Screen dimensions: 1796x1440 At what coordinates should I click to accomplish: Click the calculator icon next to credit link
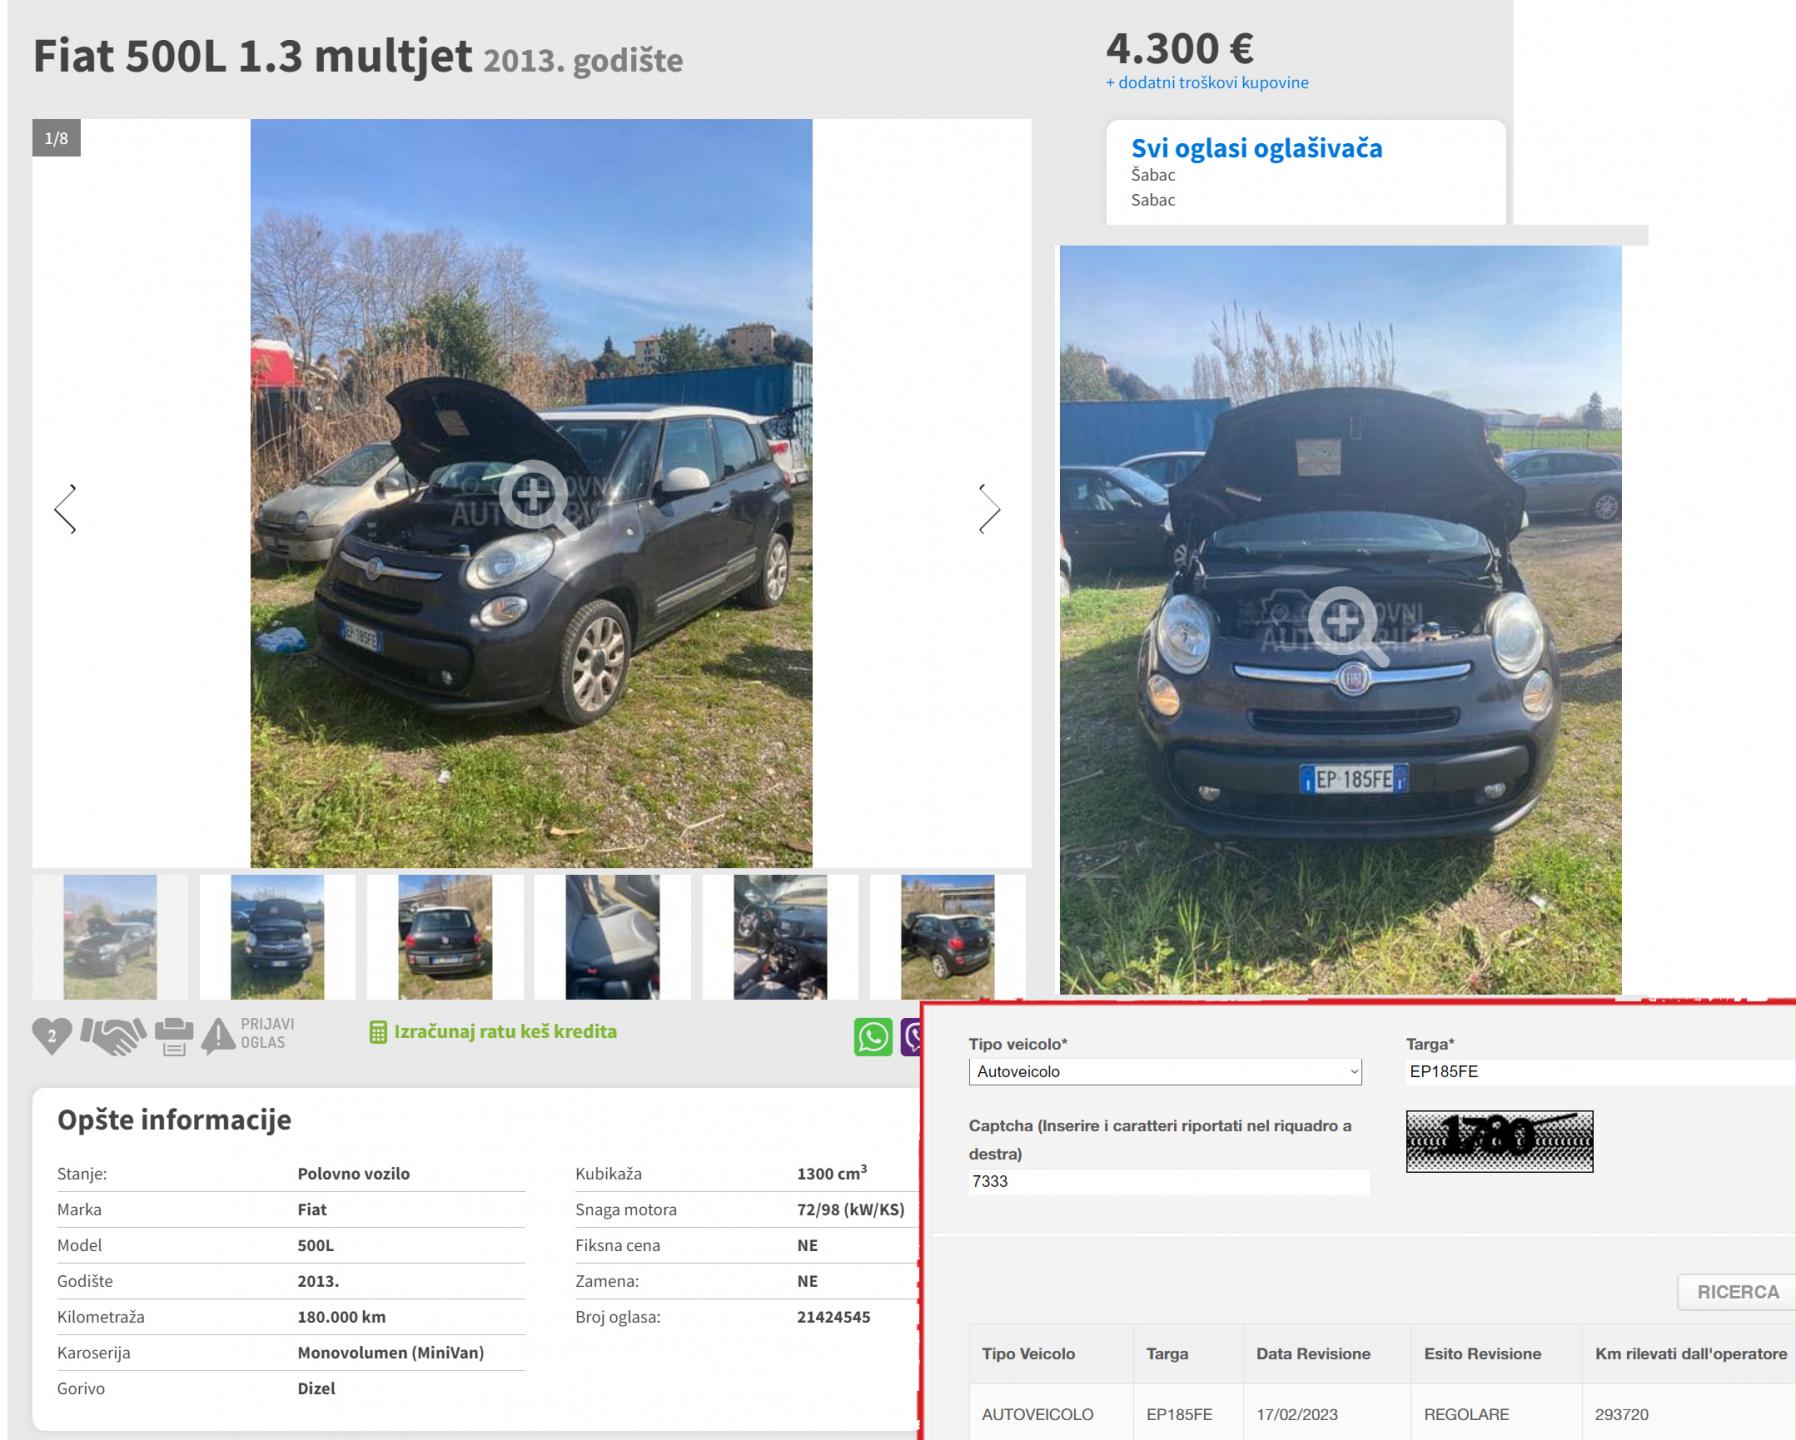tap(378, 1032)
